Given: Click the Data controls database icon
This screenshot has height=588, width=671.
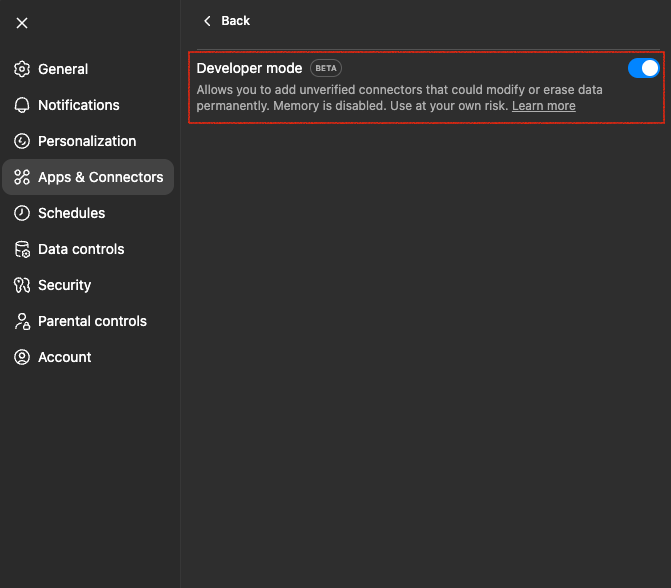Looking at the screenshot, I should point(22,249).
